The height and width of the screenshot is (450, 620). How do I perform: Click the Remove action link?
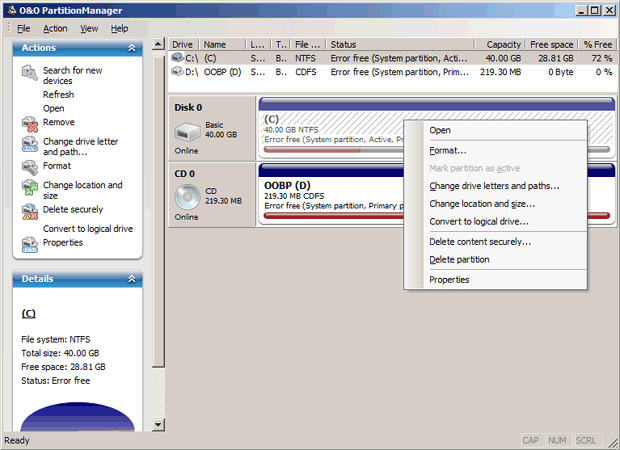59,122
